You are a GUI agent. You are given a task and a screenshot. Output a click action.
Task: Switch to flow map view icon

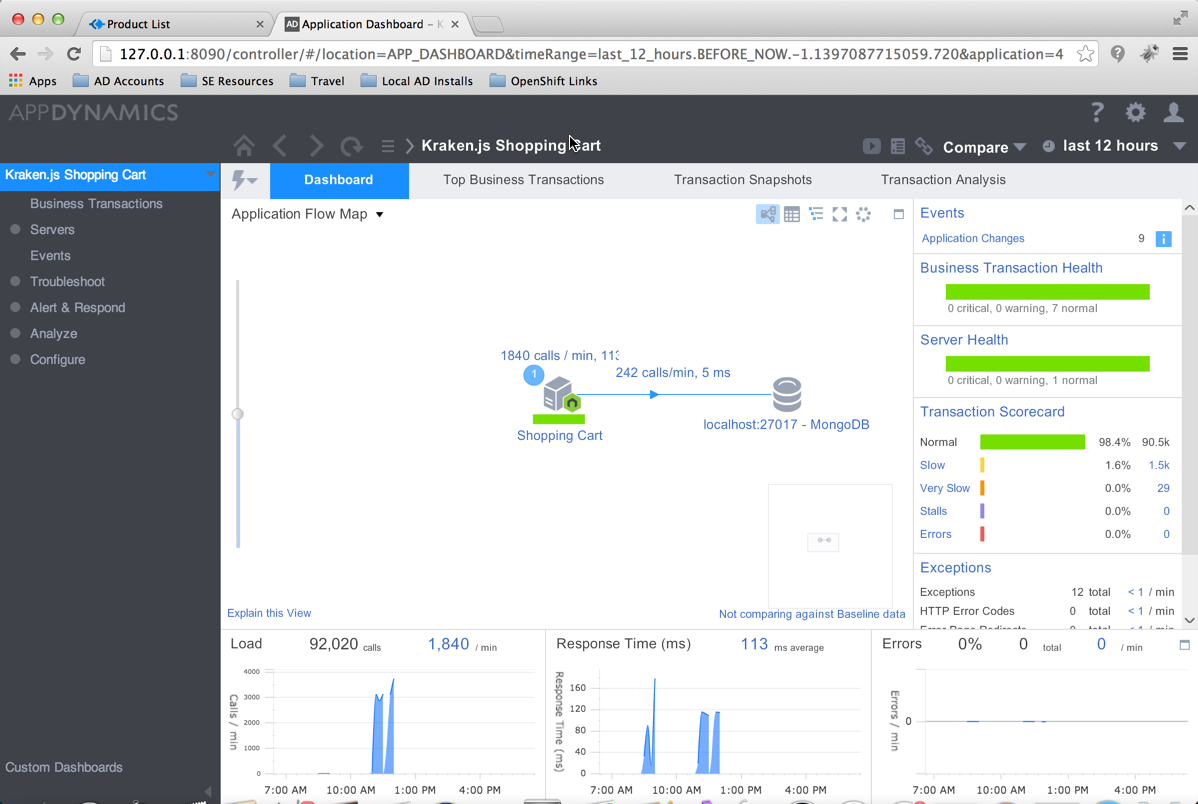click(768, 214)
